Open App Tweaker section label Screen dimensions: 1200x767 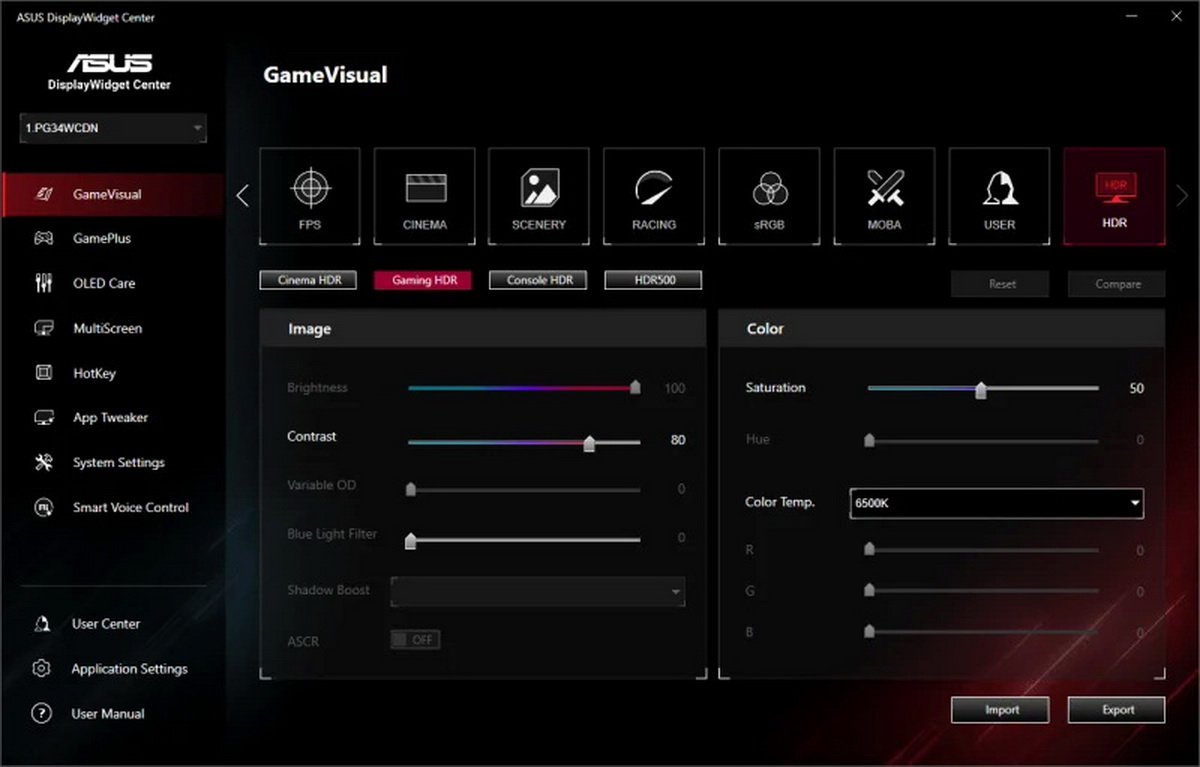coord(110,418)
